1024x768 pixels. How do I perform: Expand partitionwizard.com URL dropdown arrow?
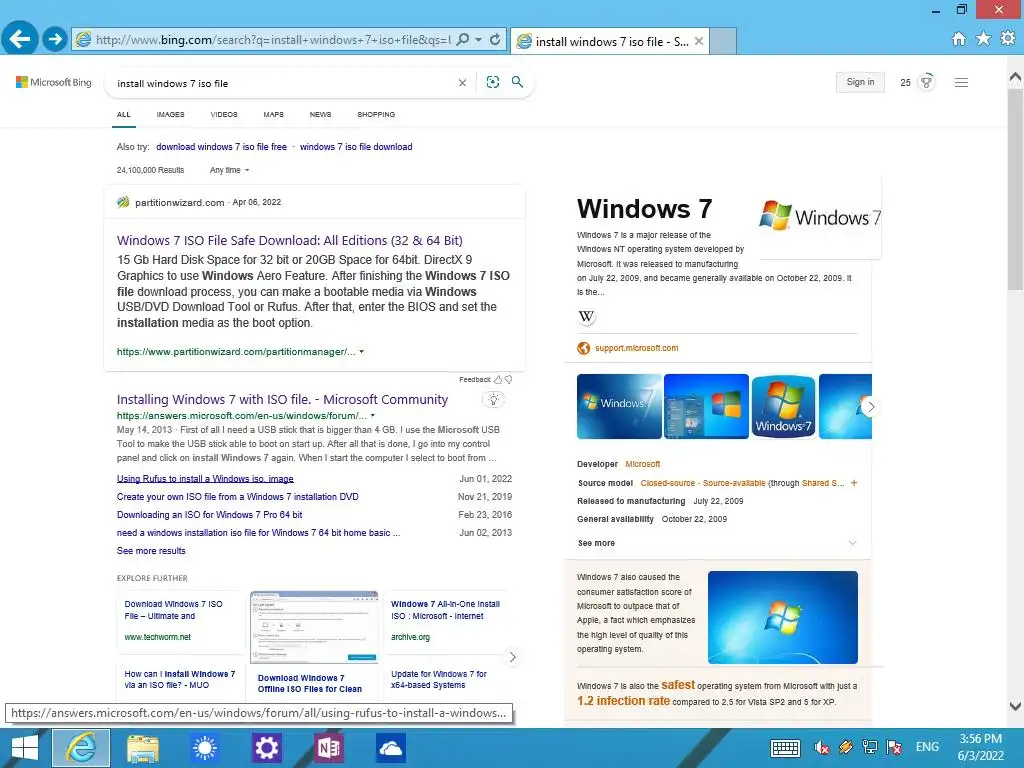pos(362,351)
